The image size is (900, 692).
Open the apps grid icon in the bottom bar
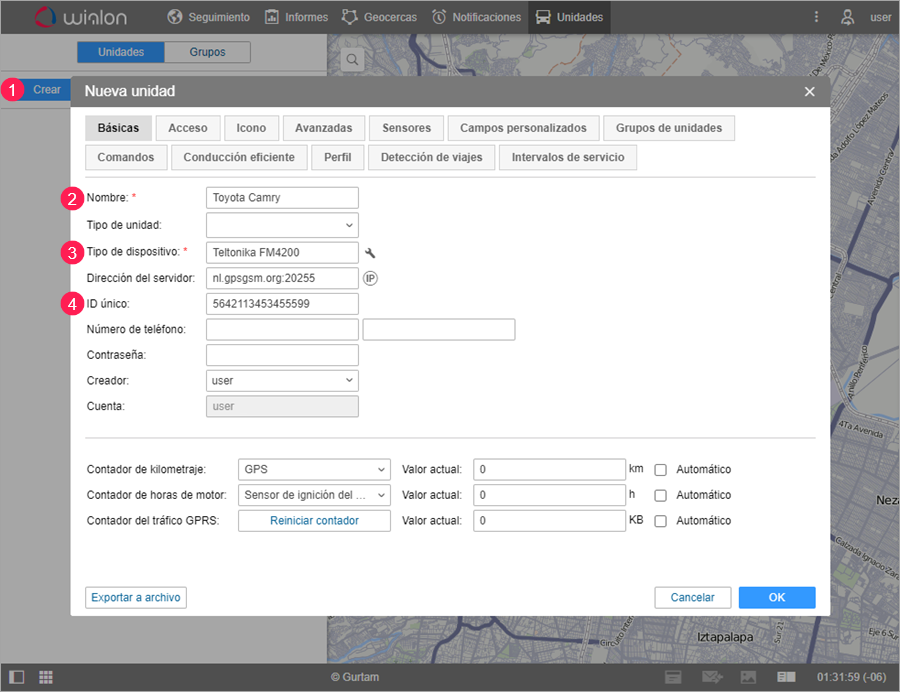46,677
